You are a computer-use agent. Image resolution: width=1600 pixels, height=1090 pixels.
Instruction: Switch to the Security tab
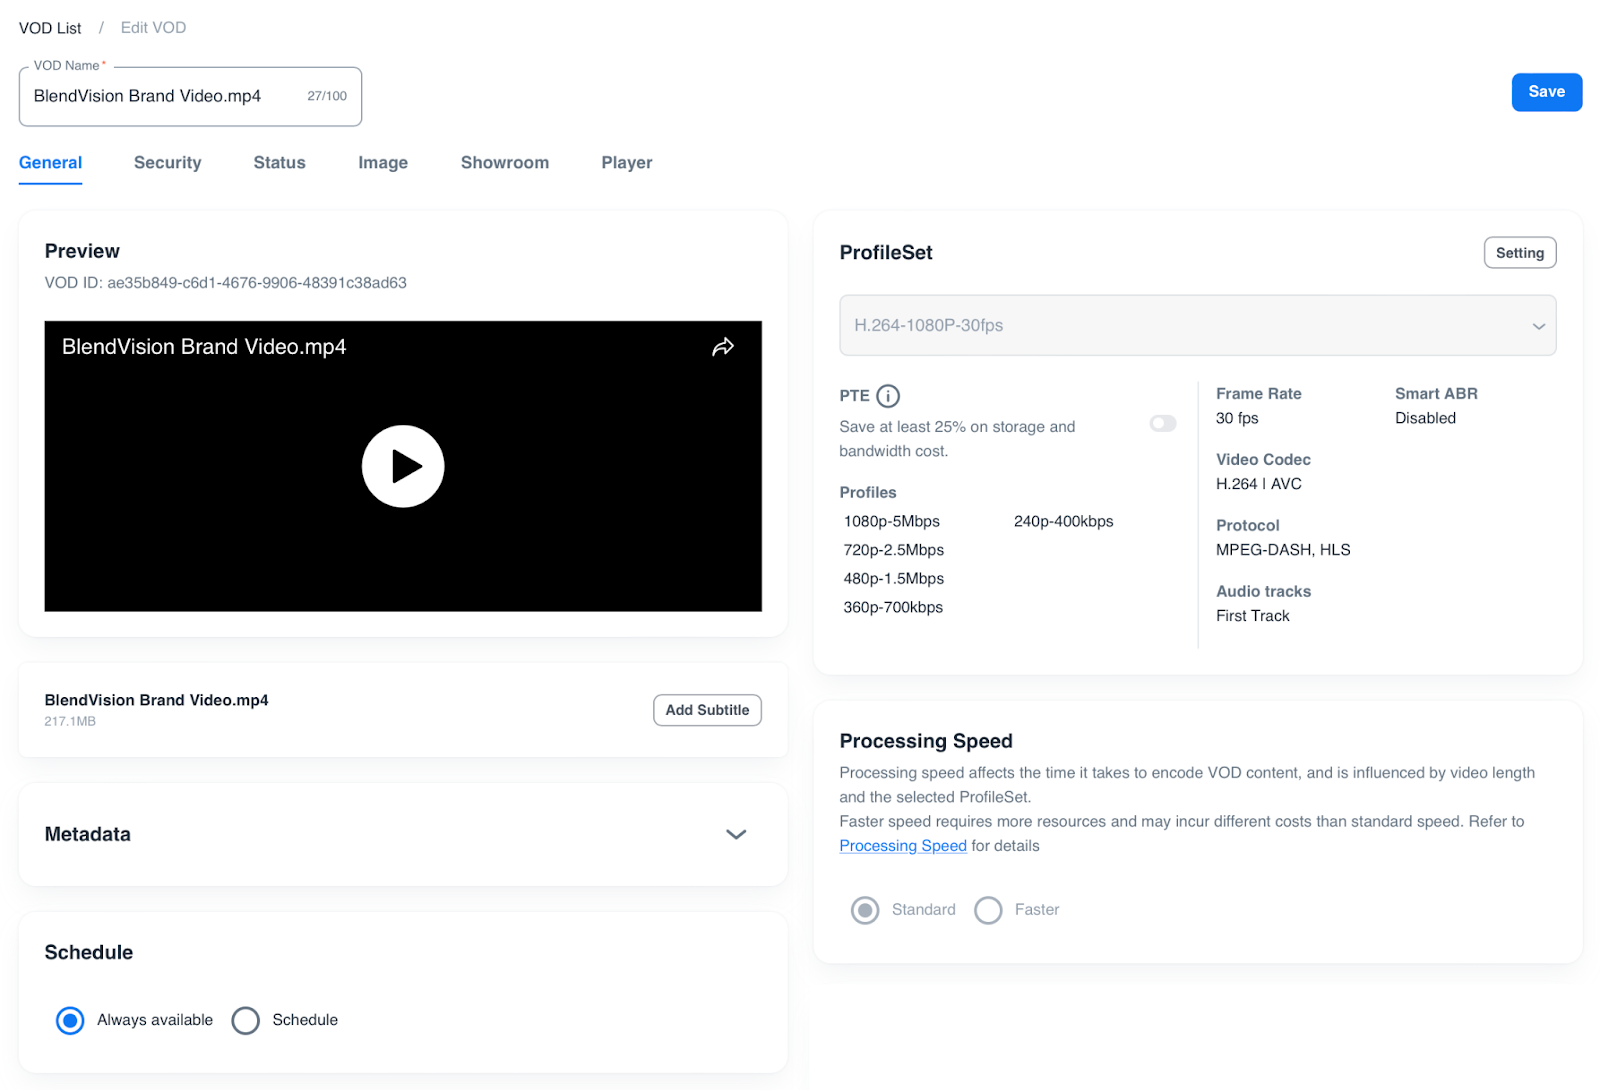[x=167, y=163]
